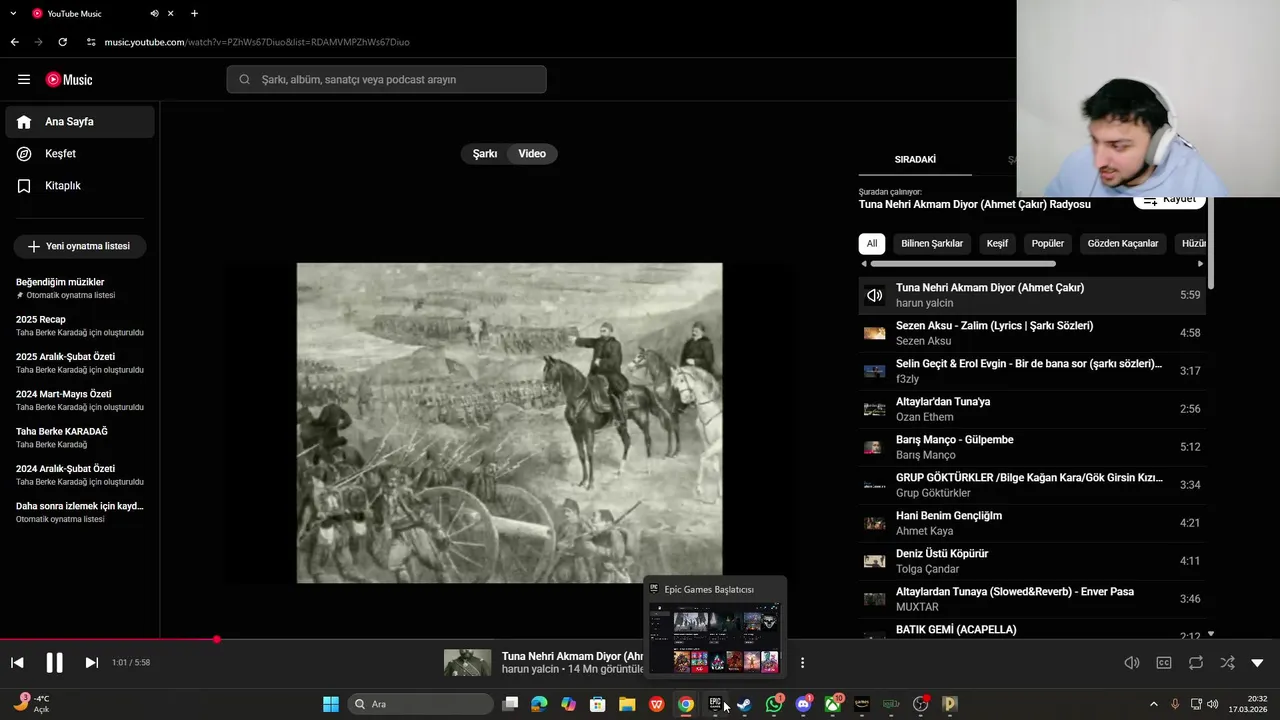
Task: Play Sezen Aksu - Zalim from queue
Action: (1032, 333)
